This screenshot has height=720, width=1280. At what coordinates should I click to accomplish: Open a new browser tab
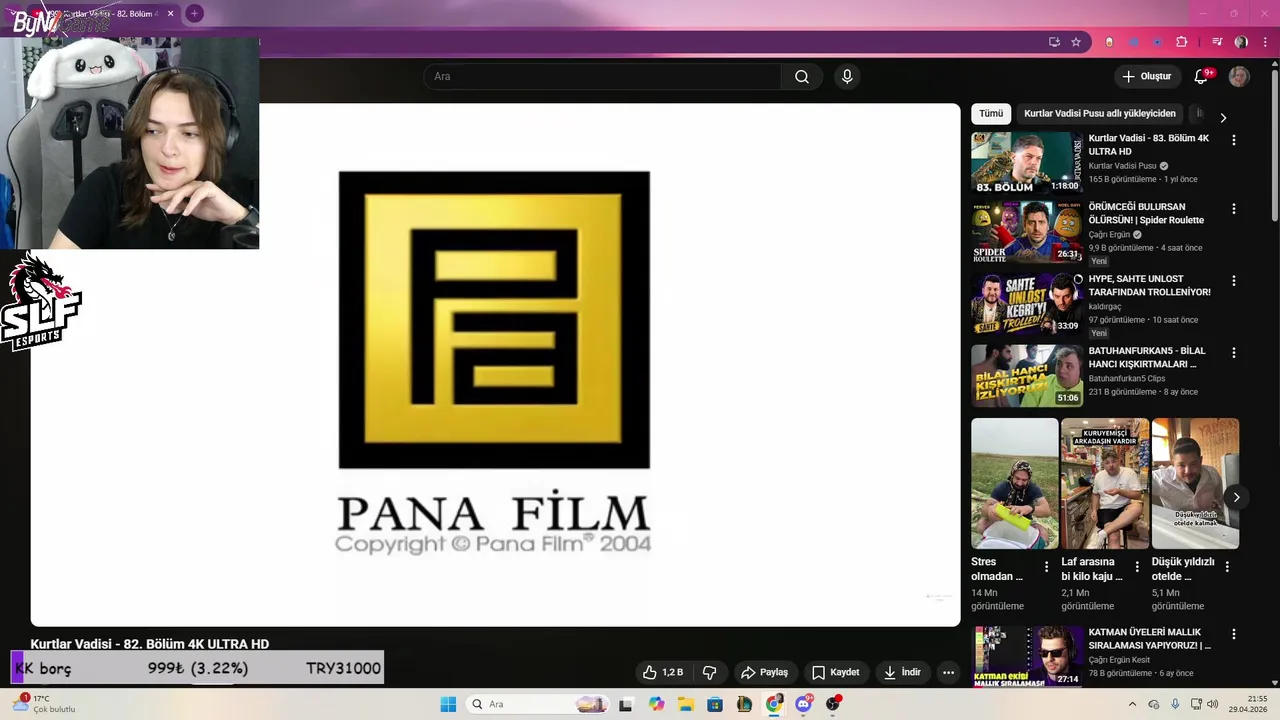point(194,13)
